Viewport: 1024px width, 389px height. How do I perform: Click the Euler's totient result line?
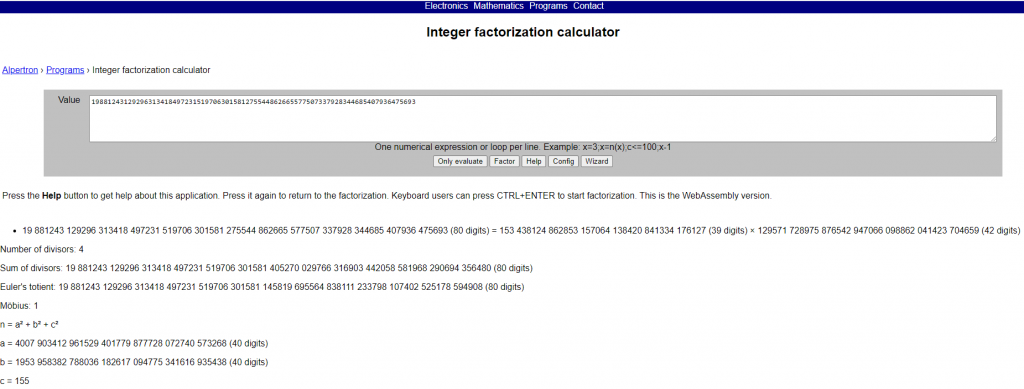point(262,287)
